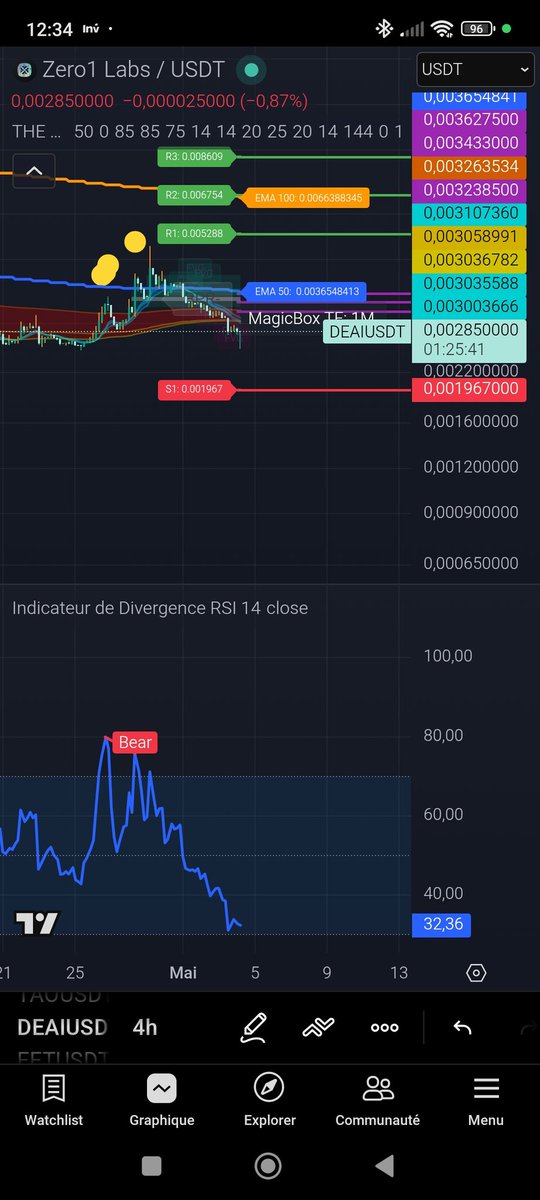Tap the Android recent apps square button
The image size is (540, 1200).
pos(151,1165)
